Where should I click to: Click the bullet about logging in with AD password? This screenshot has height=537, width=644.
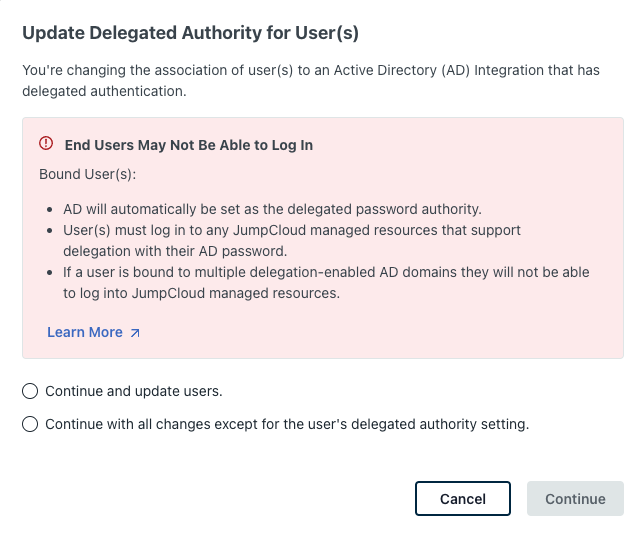pos(292,240)
